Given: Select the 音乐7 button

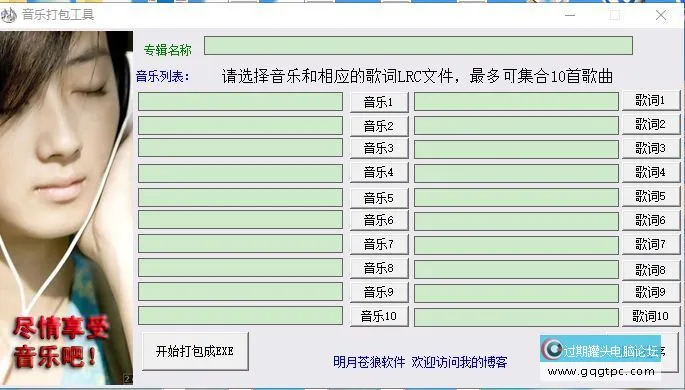Looking at the screenshot, I should tap(379, 244).
